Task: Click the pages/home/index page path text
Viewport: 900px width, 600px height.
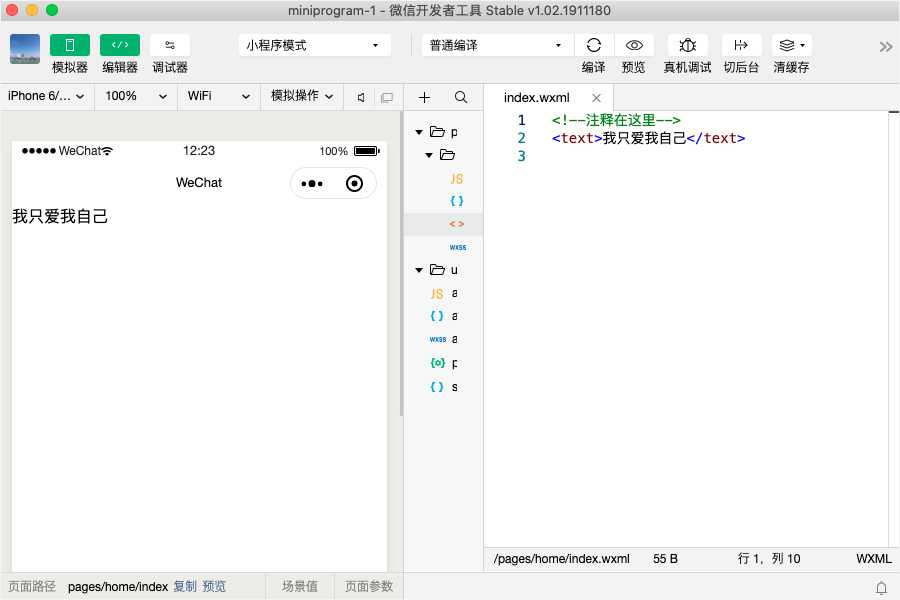Action: pyautogui.click(x=118, y=586)
